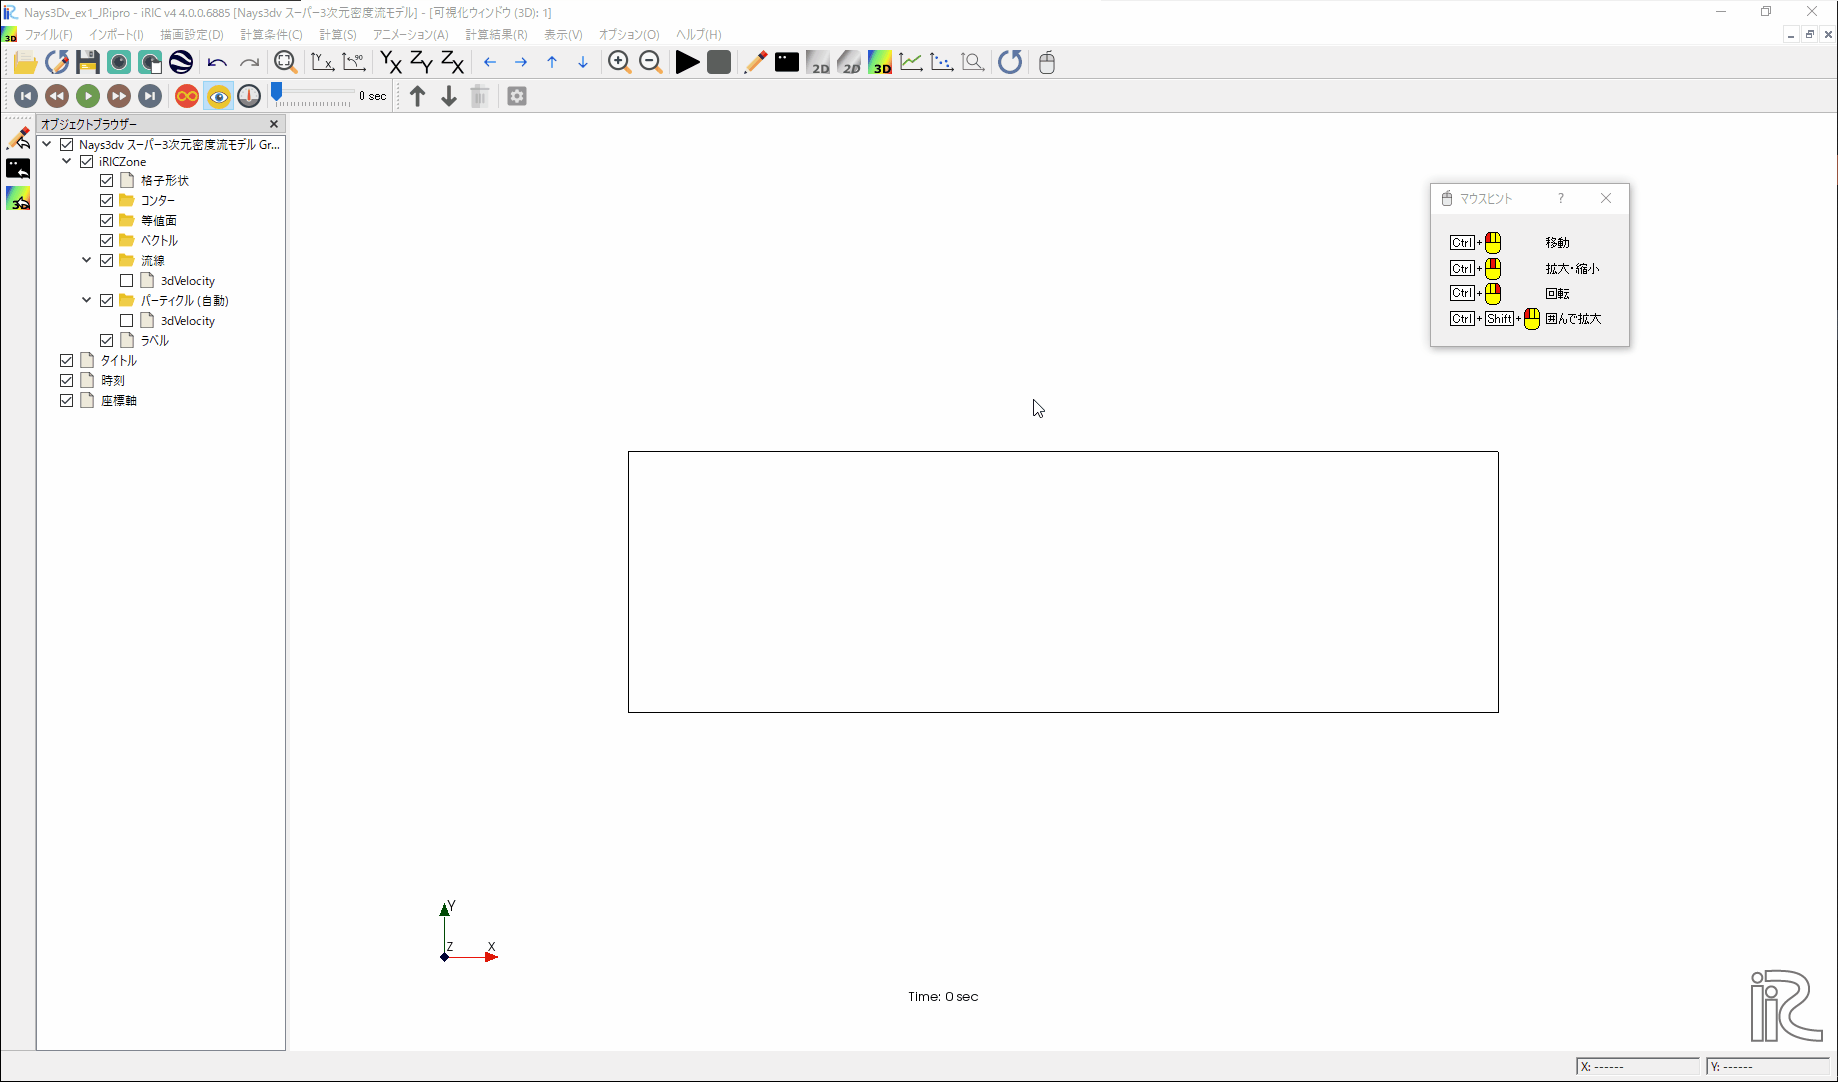Open the solver console window icon
The width and height of the screenshot is (1838, 1082).
(787, 62)
